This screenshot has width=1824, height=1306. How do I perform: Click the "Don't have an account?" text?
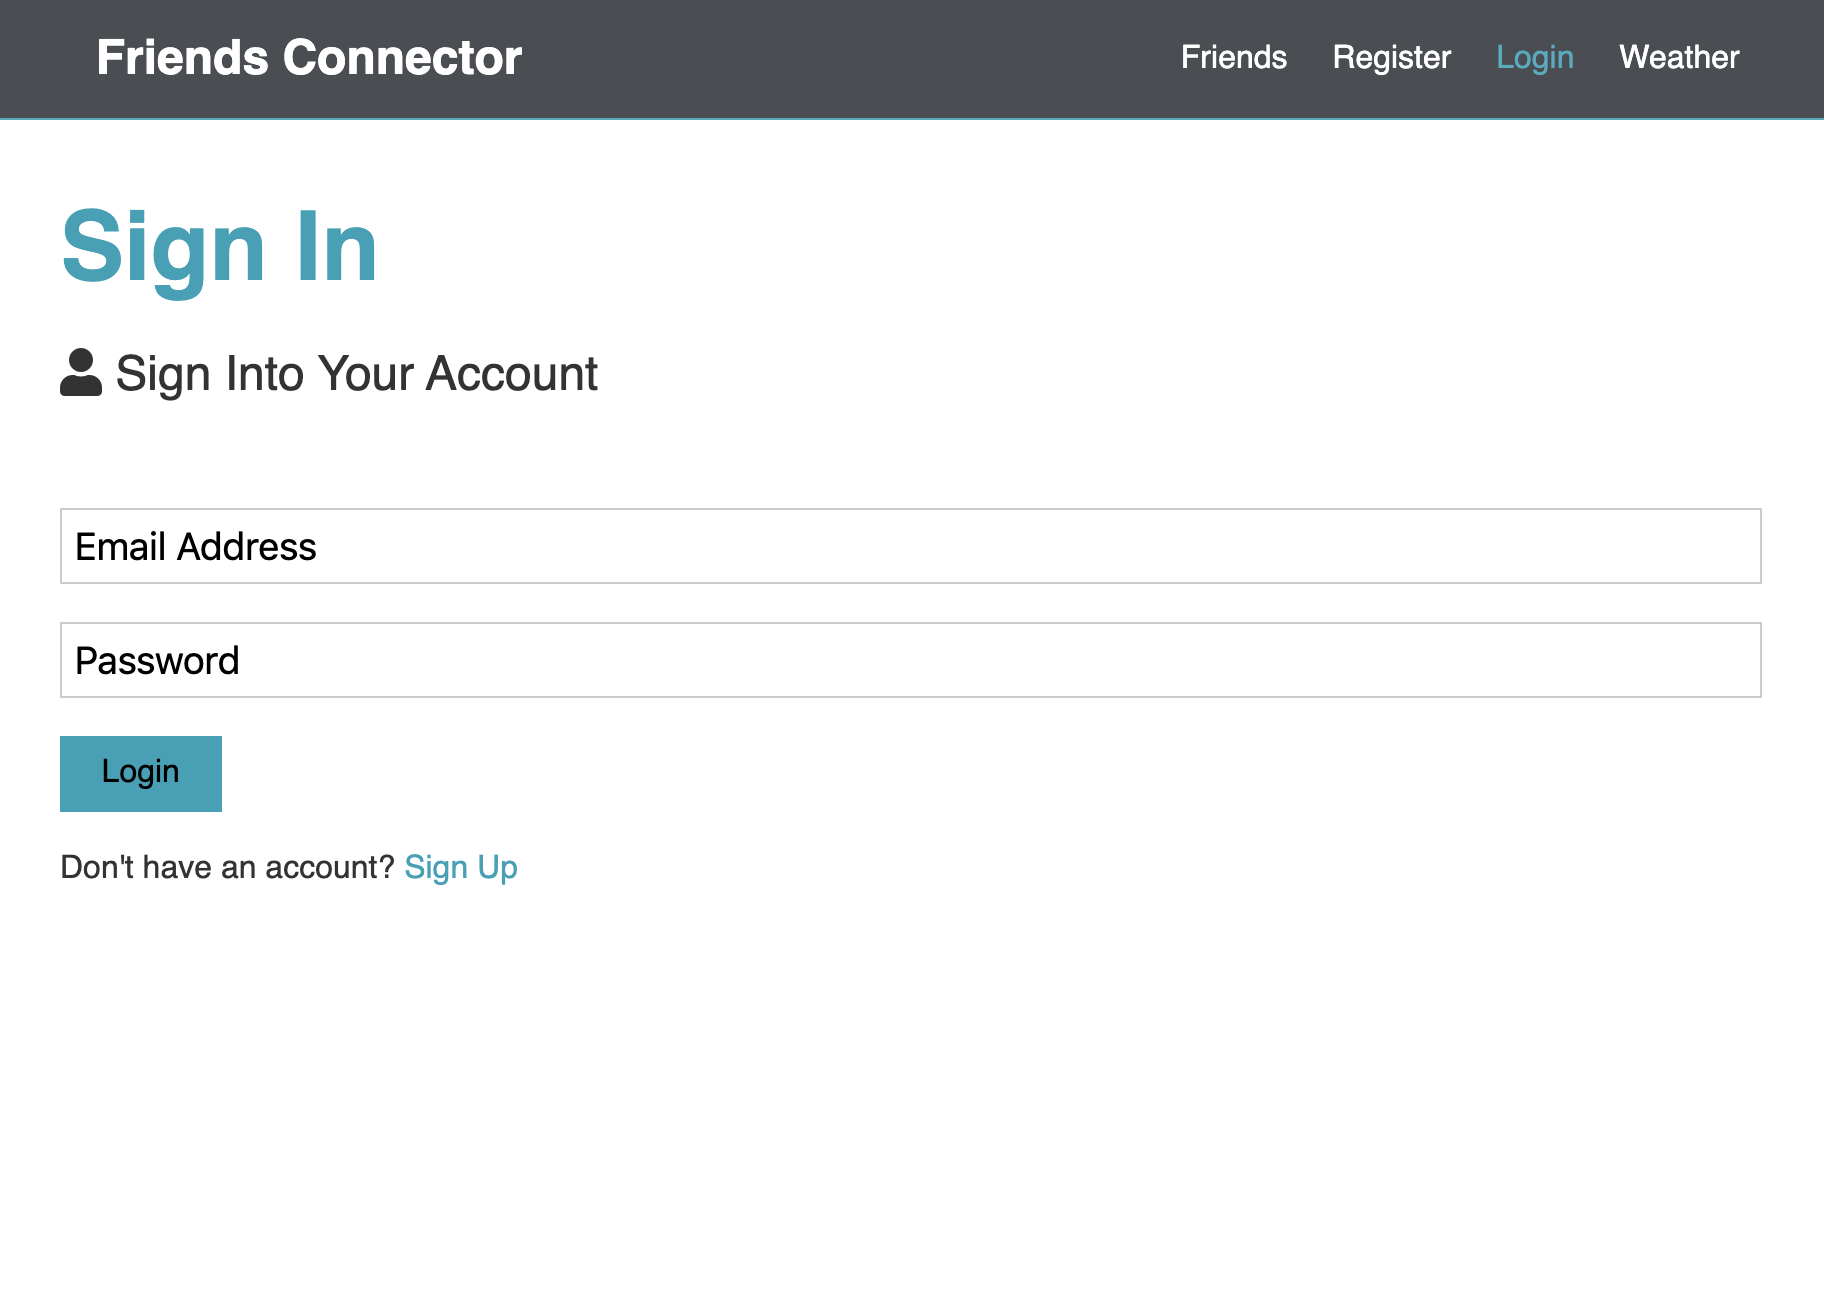228,867
